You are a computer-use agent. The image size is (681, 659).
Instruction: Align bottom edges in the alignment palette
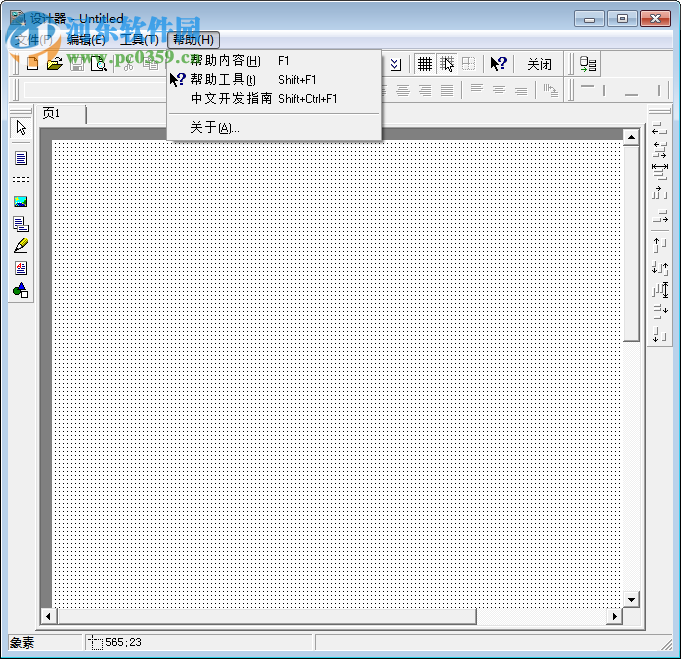[660, 334]
